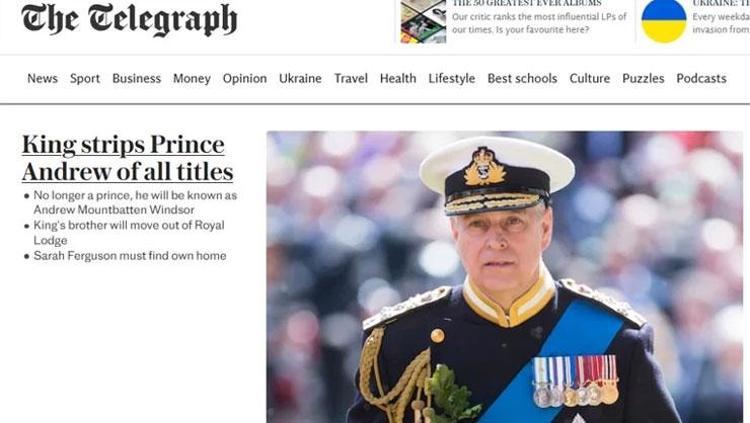This screenshot has height=423, width=750.
Task: Open the 50 greatest albums thumbnail
Action: click(x=423, y=22)
